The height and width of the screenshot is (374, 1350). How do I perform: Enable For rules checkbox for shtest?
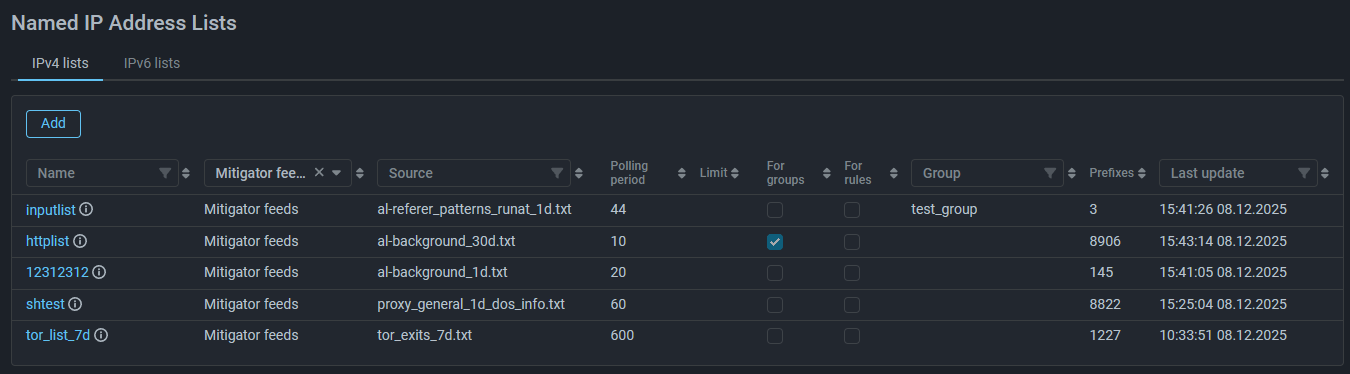[852, 304]
